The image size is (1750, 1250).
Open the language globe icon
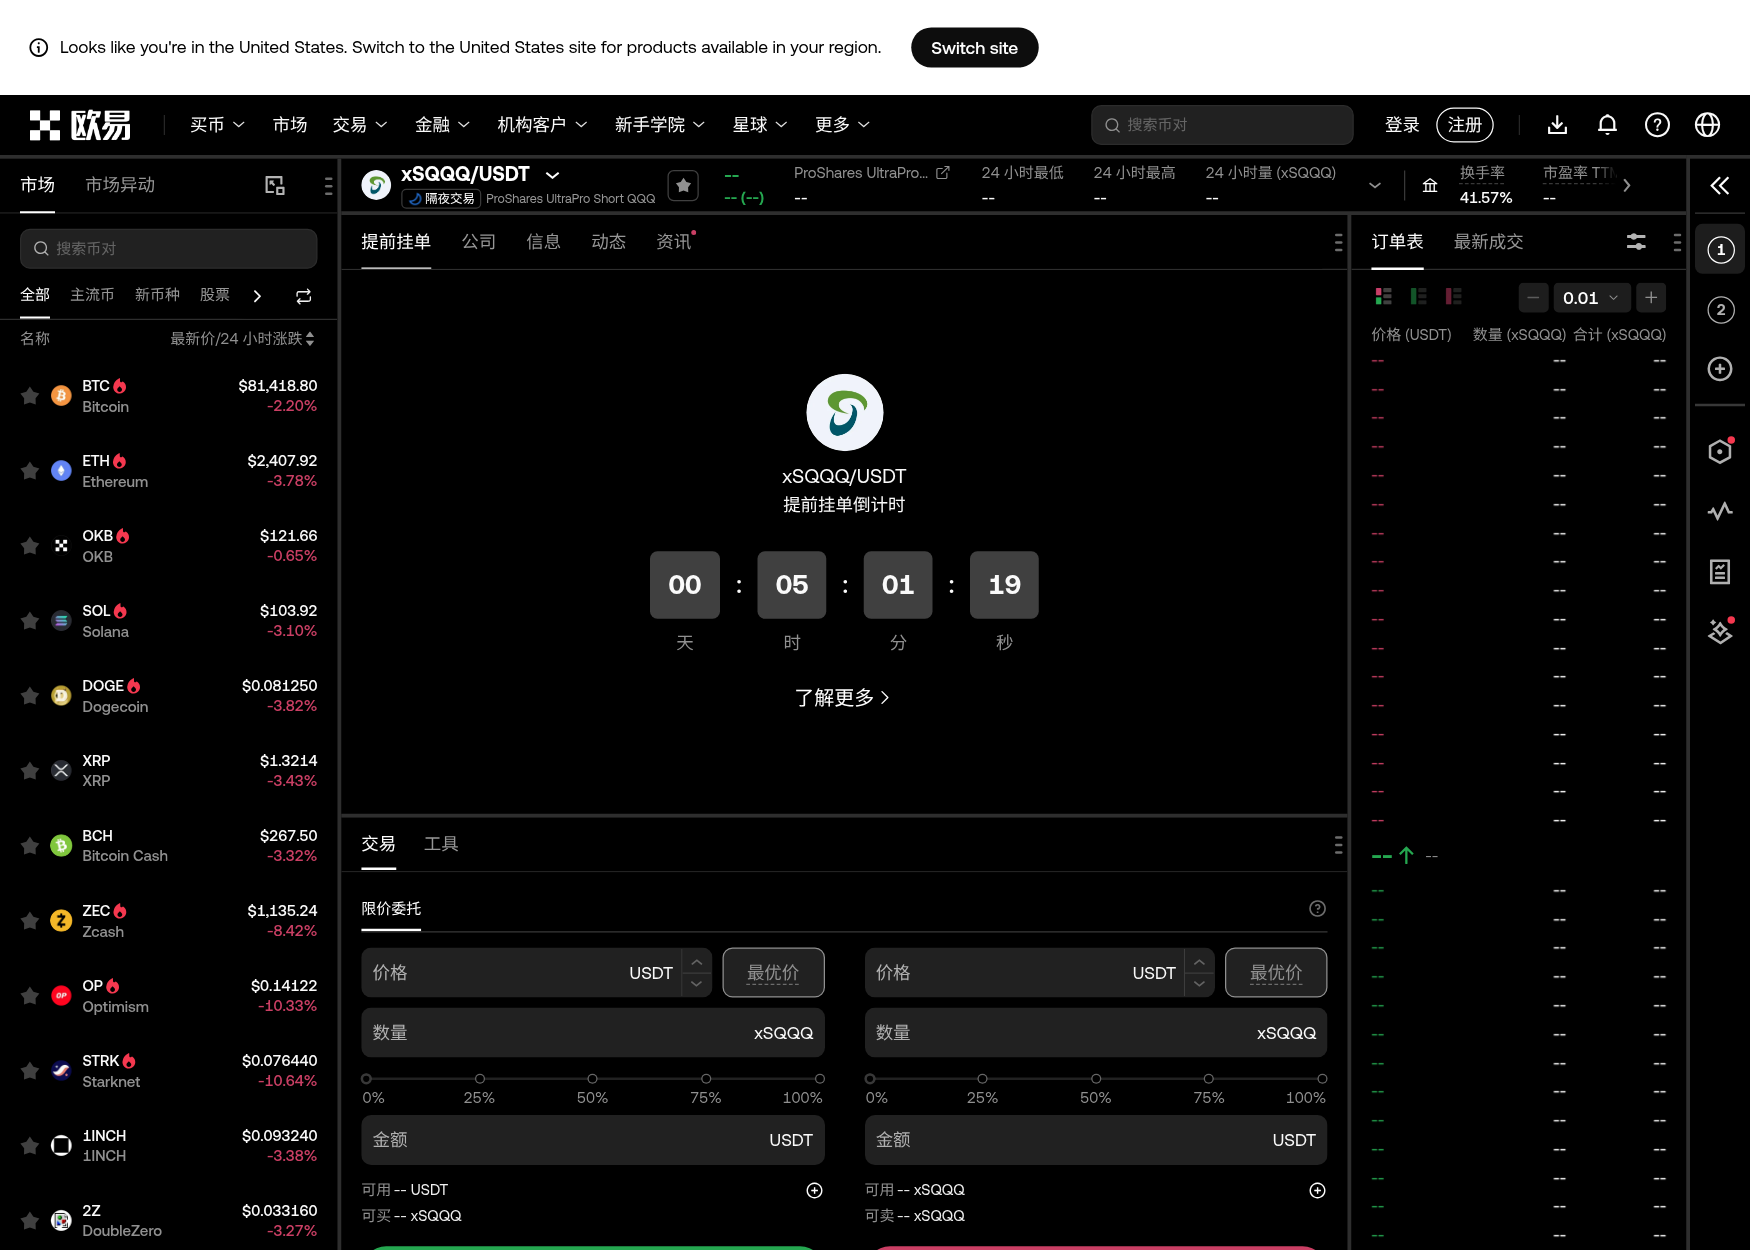point(1707,125)
